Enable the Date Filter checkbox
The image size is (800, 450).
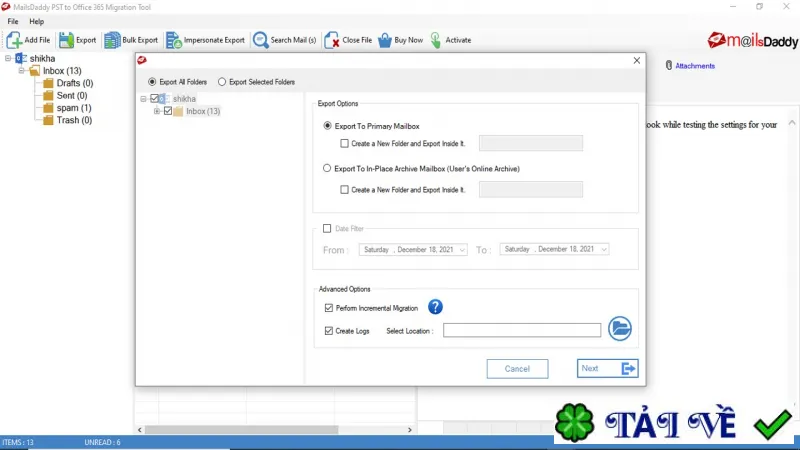pyautogui.click(x=327, y=228)
